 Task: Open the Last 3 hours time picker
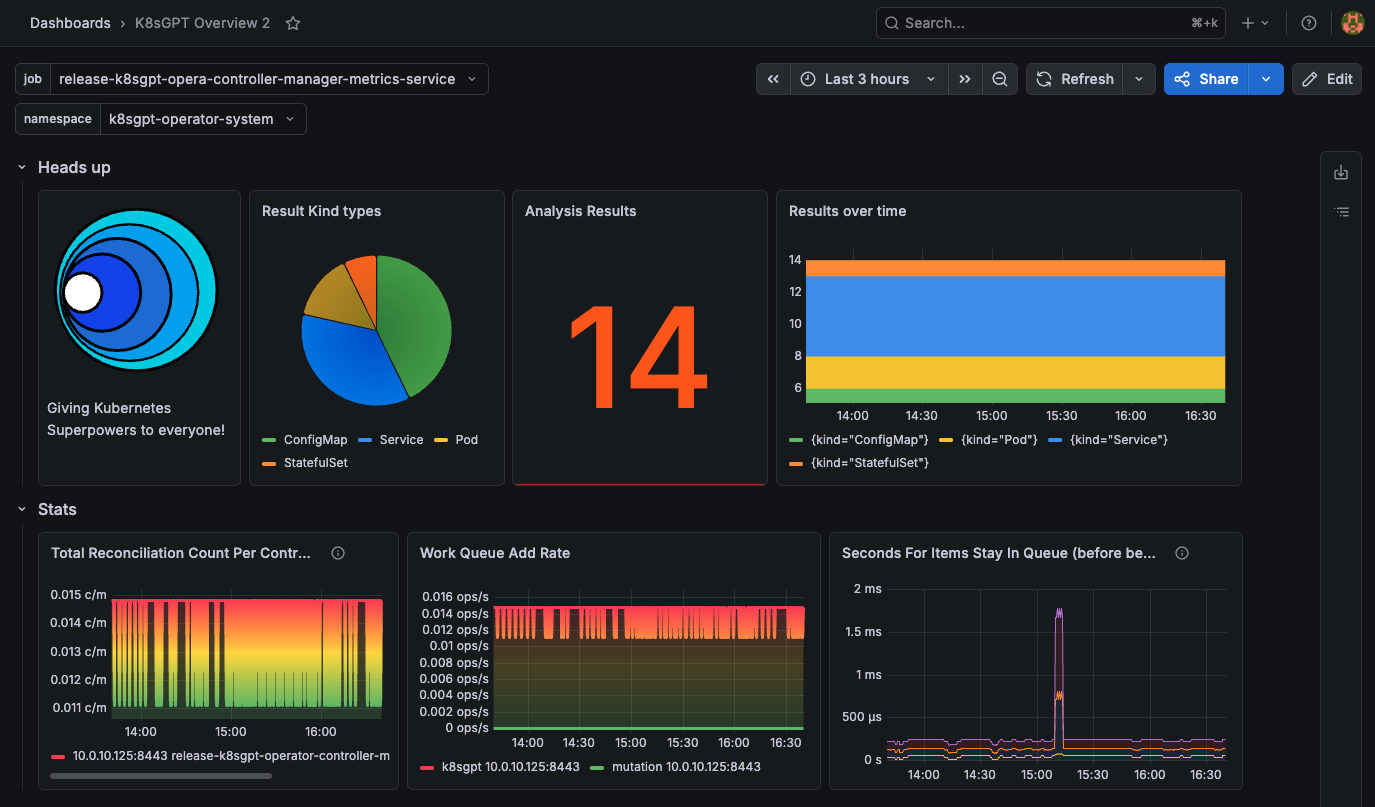tap(868, 79)
